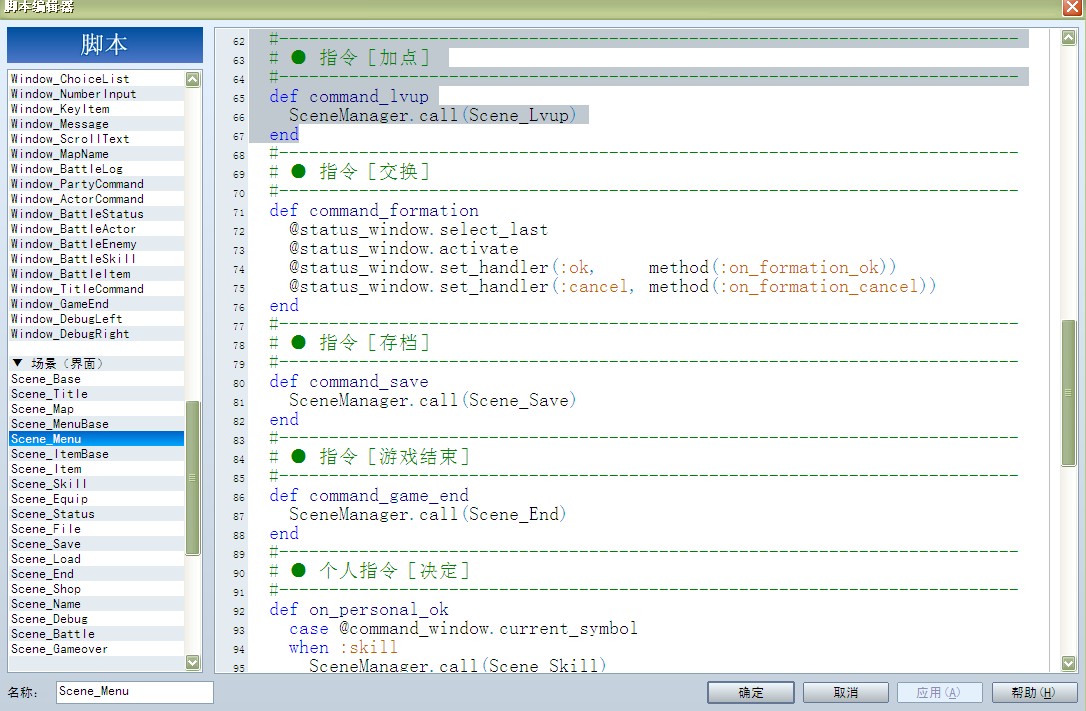This screenshot has width=1086, height=711.
Task: Click the code editor scrollbar thumb
Action: click(1069, 393)
